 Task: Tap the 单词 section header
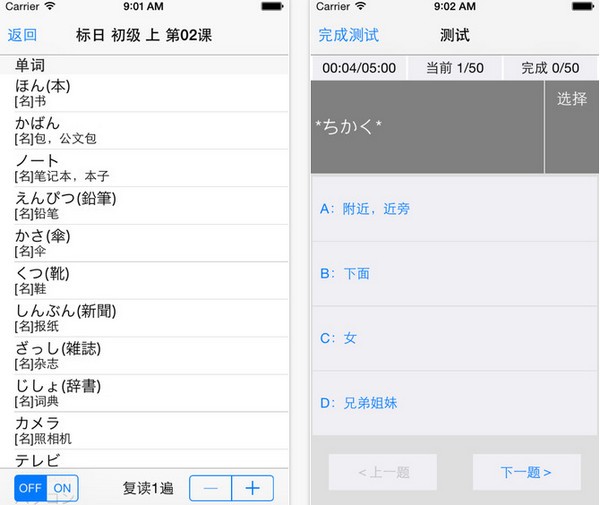144,65
